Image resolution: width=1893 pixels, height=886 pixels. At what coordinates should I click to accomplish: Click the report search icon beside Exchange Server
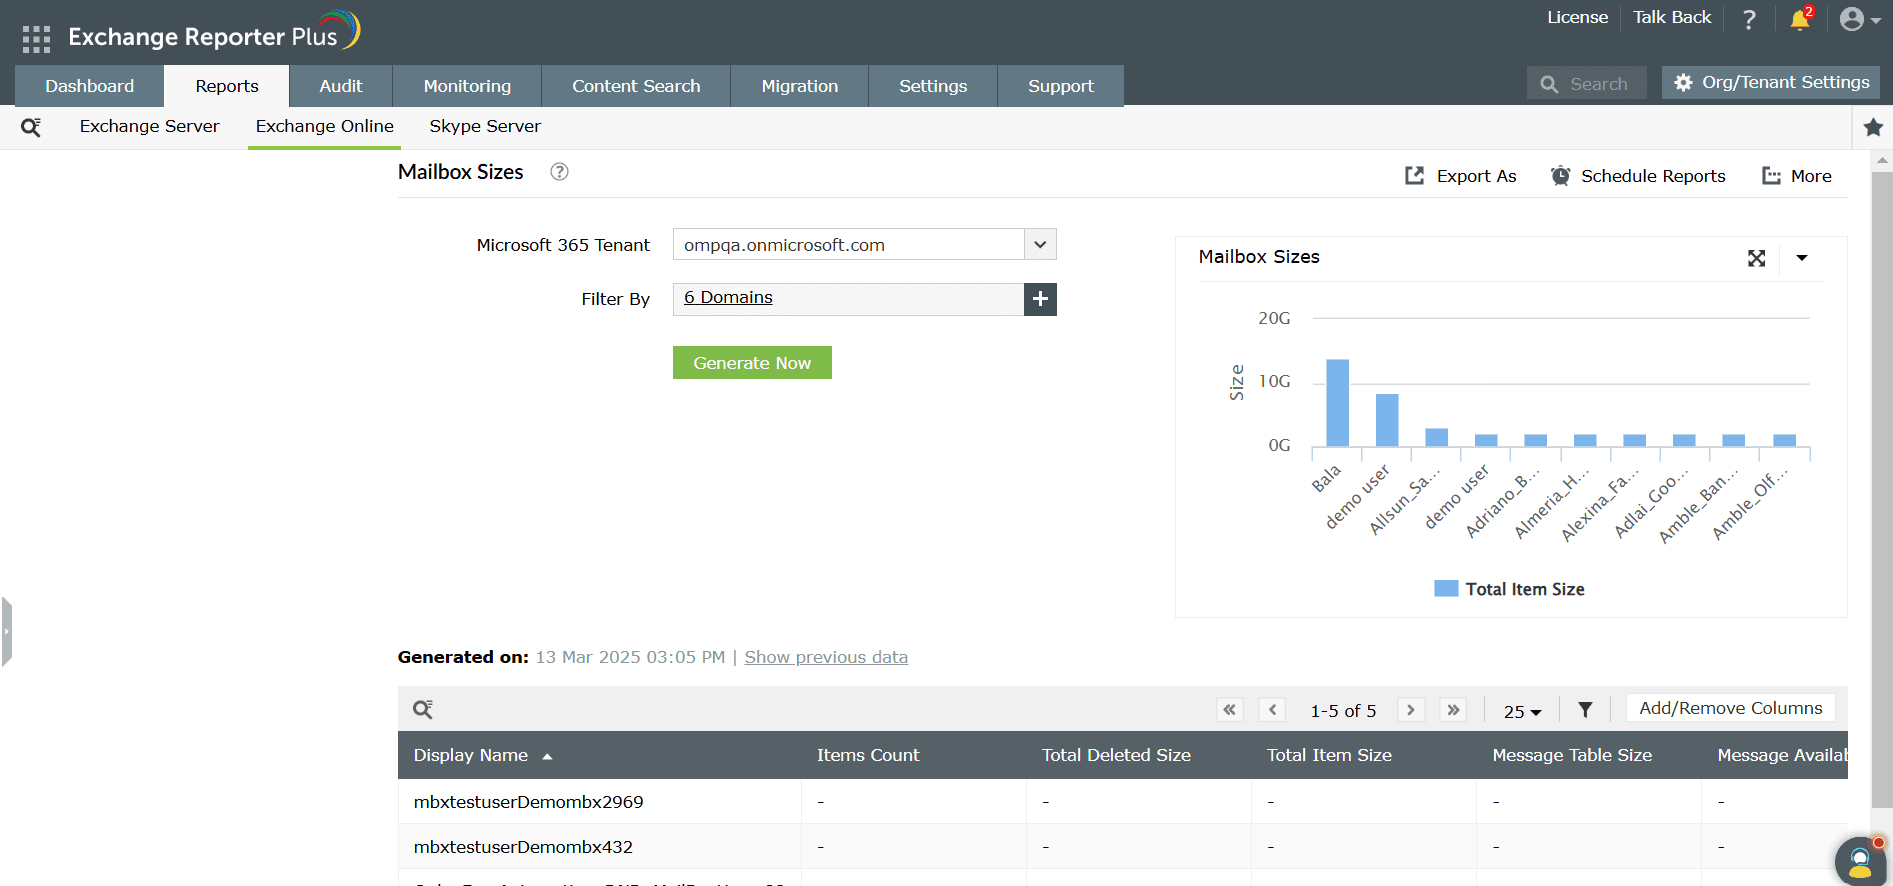coord(31,127)
